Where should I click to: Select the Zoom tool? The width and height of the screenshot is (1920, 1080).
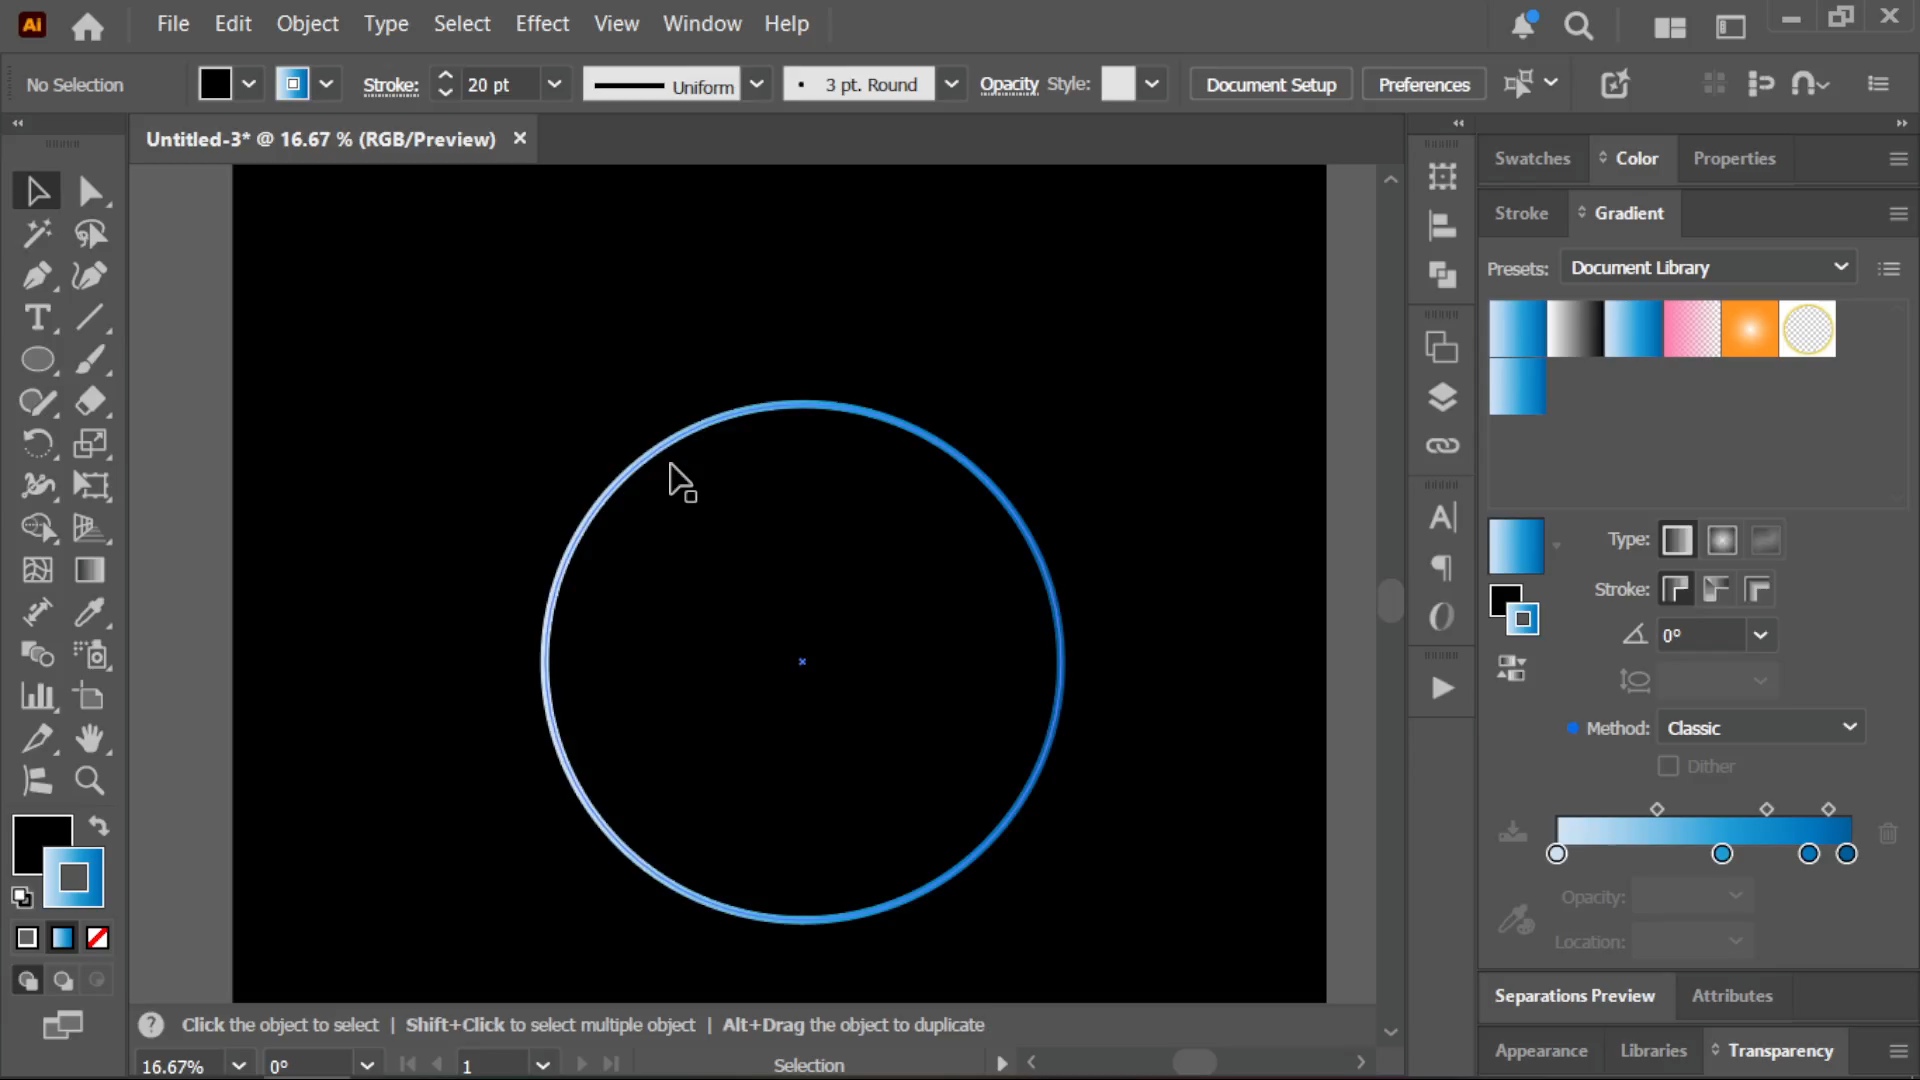[90, 780]
